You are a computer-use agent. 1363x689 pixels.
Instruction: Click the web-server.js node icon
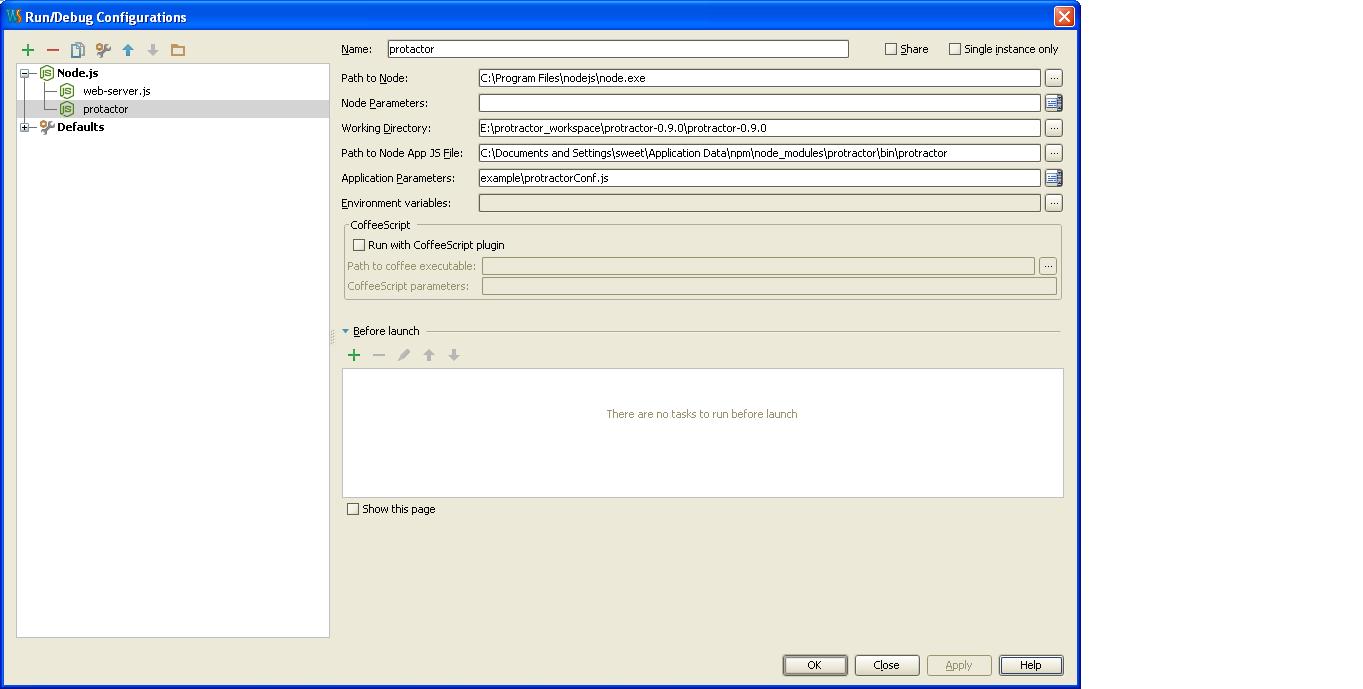coord(67,91)
